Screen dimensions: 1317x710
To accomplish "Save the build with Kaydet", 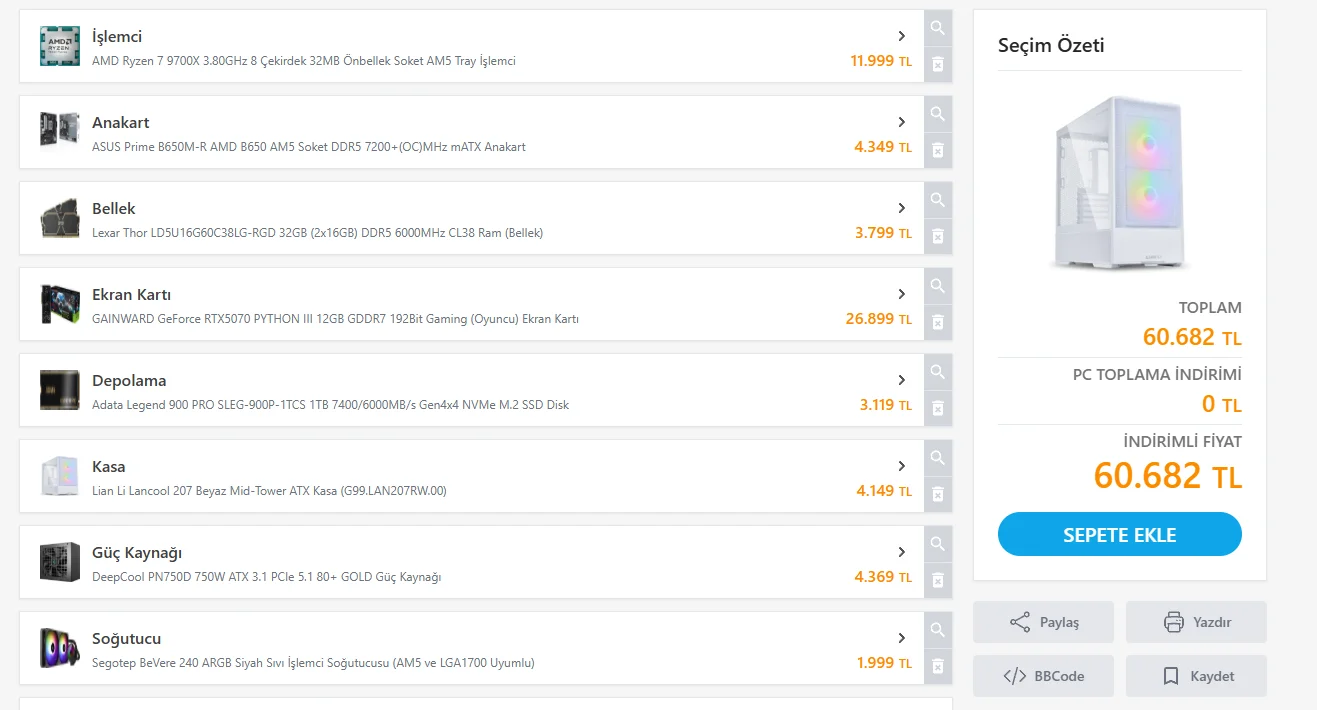I will (x=1195, y=676).
